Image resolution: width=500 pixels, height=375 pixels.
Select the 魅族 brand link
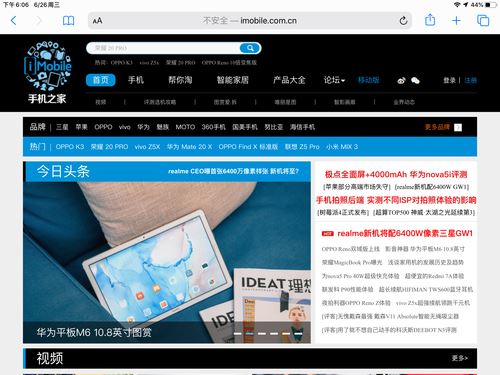(x=163, y=127)
